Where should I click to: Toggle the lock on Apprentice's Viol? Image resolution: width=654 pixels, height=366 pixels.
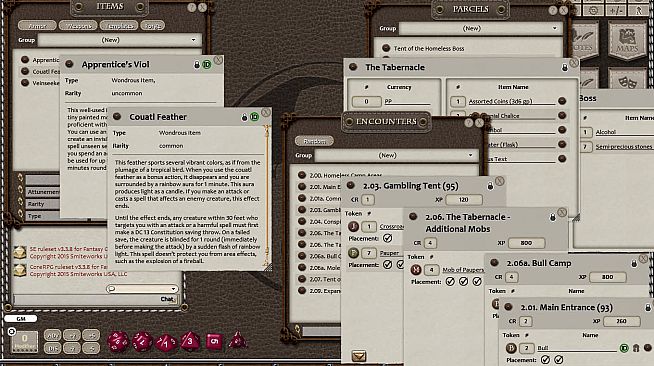[x=197, y=65]
